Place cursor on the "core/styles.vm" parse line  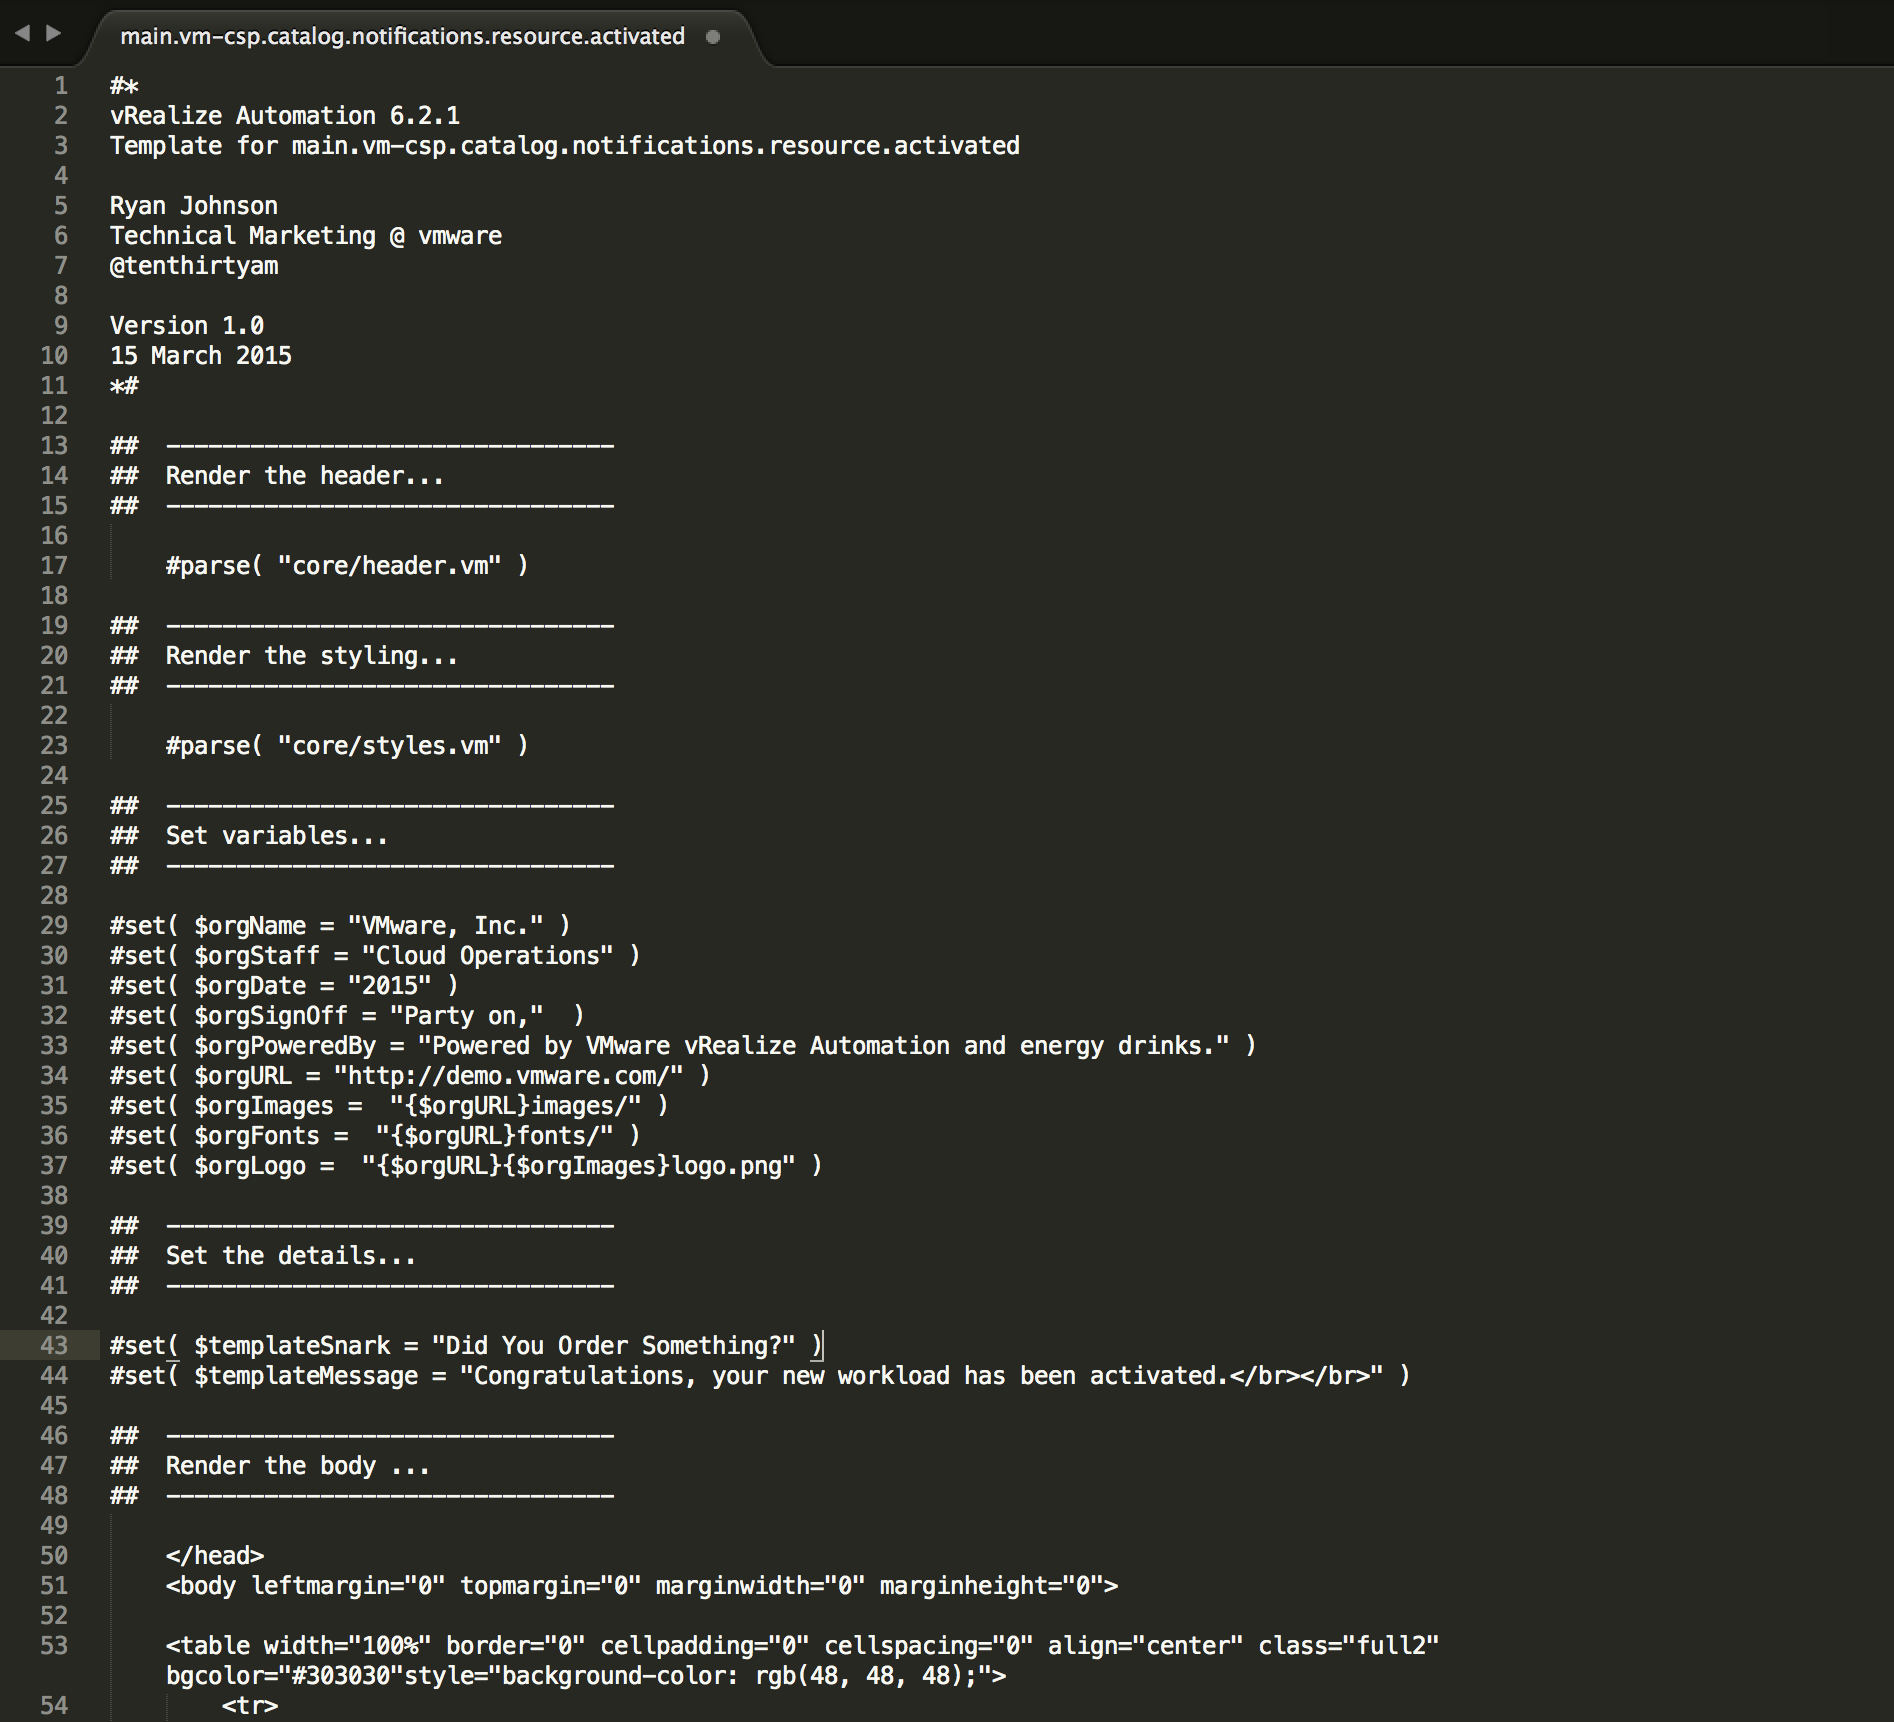(346, 746)
